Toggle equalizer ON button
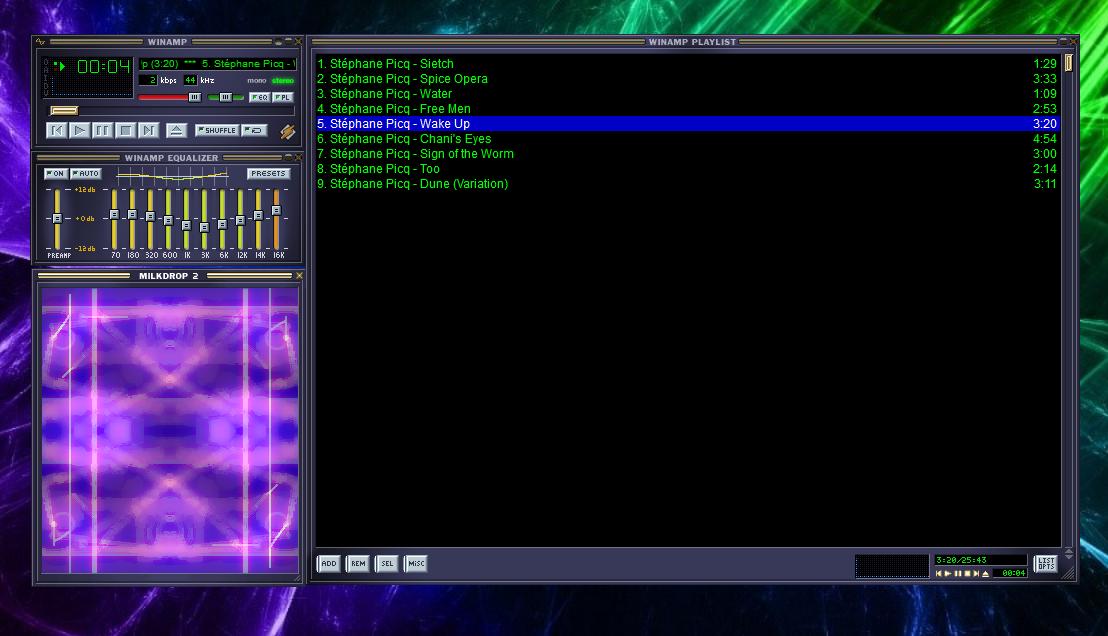This screenshot has height=636, width=1108. pos(55,173)
